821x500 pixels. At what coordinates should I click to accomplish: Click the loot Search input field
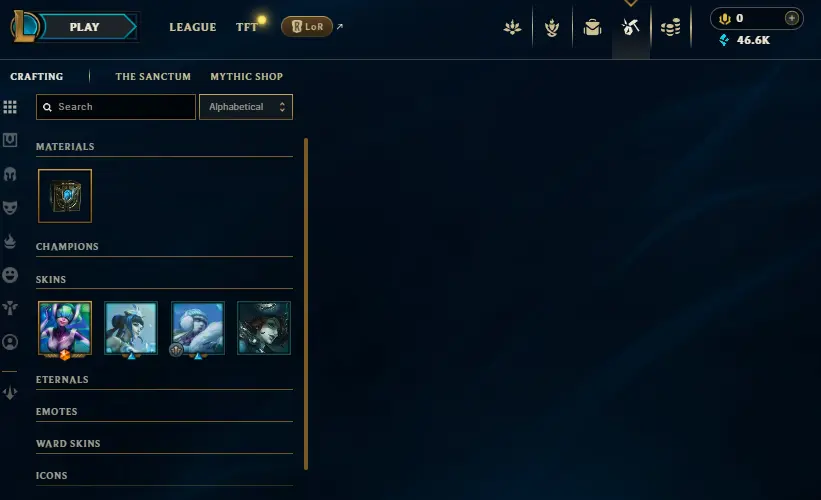[116, 107]
